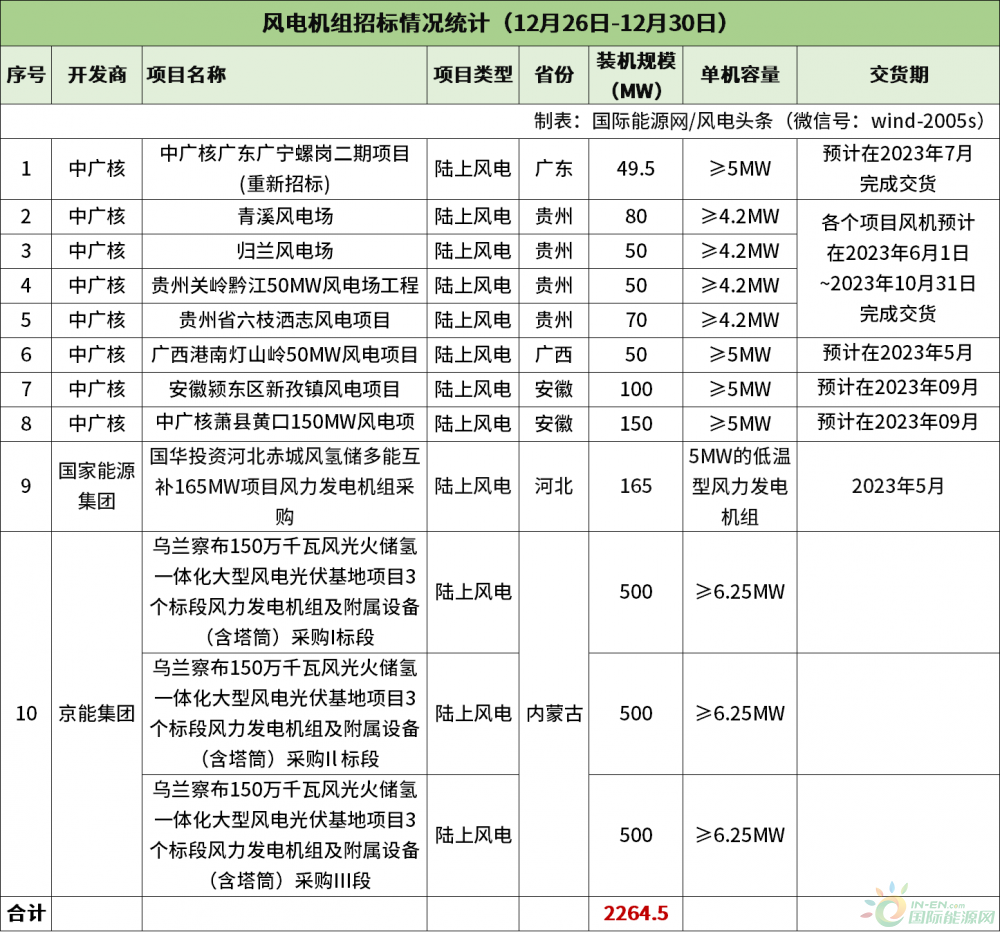
Task: Click delivery cell 预计在2023年5月
Action: tap(898, 353)
